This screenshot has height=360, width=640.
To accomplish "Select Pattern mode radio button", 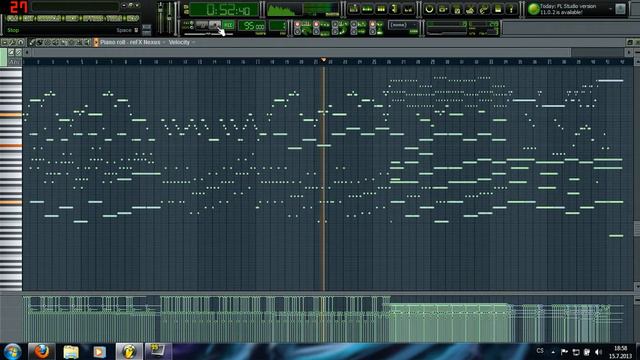I will click(x=191, y=23).
